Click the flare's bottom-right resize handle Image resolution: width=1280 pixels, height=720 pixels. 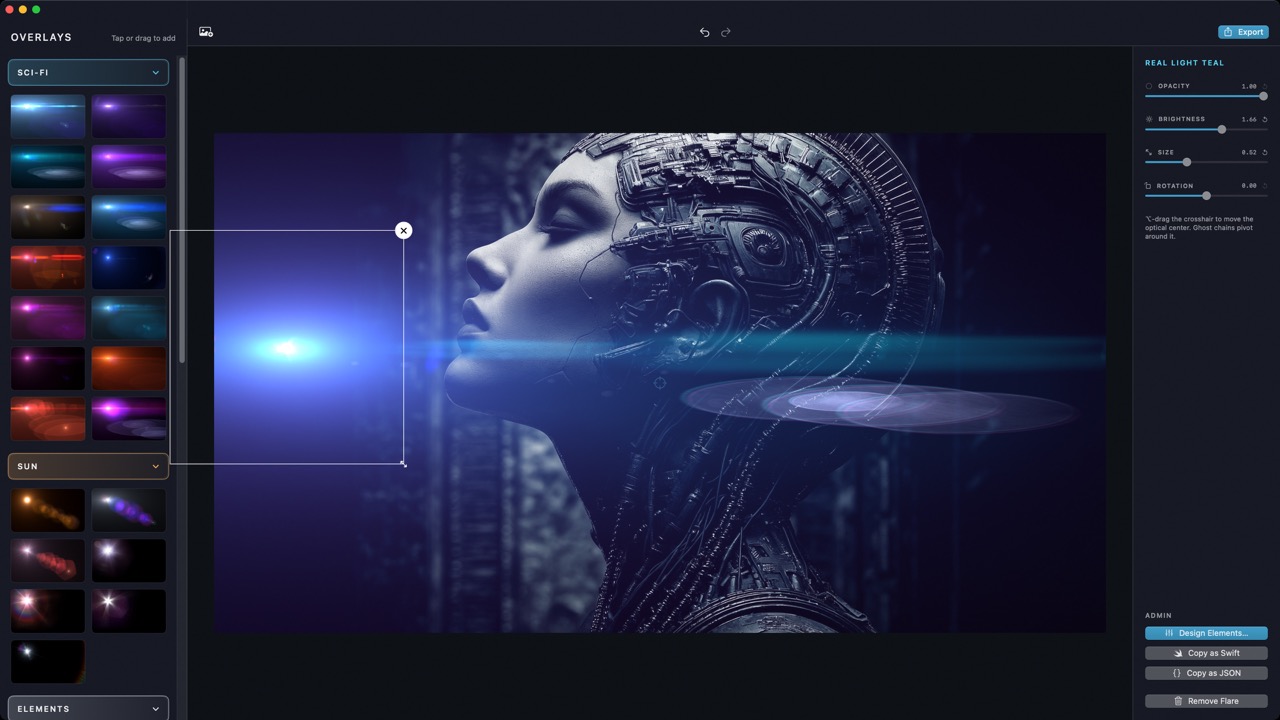(x=403, y=463)
